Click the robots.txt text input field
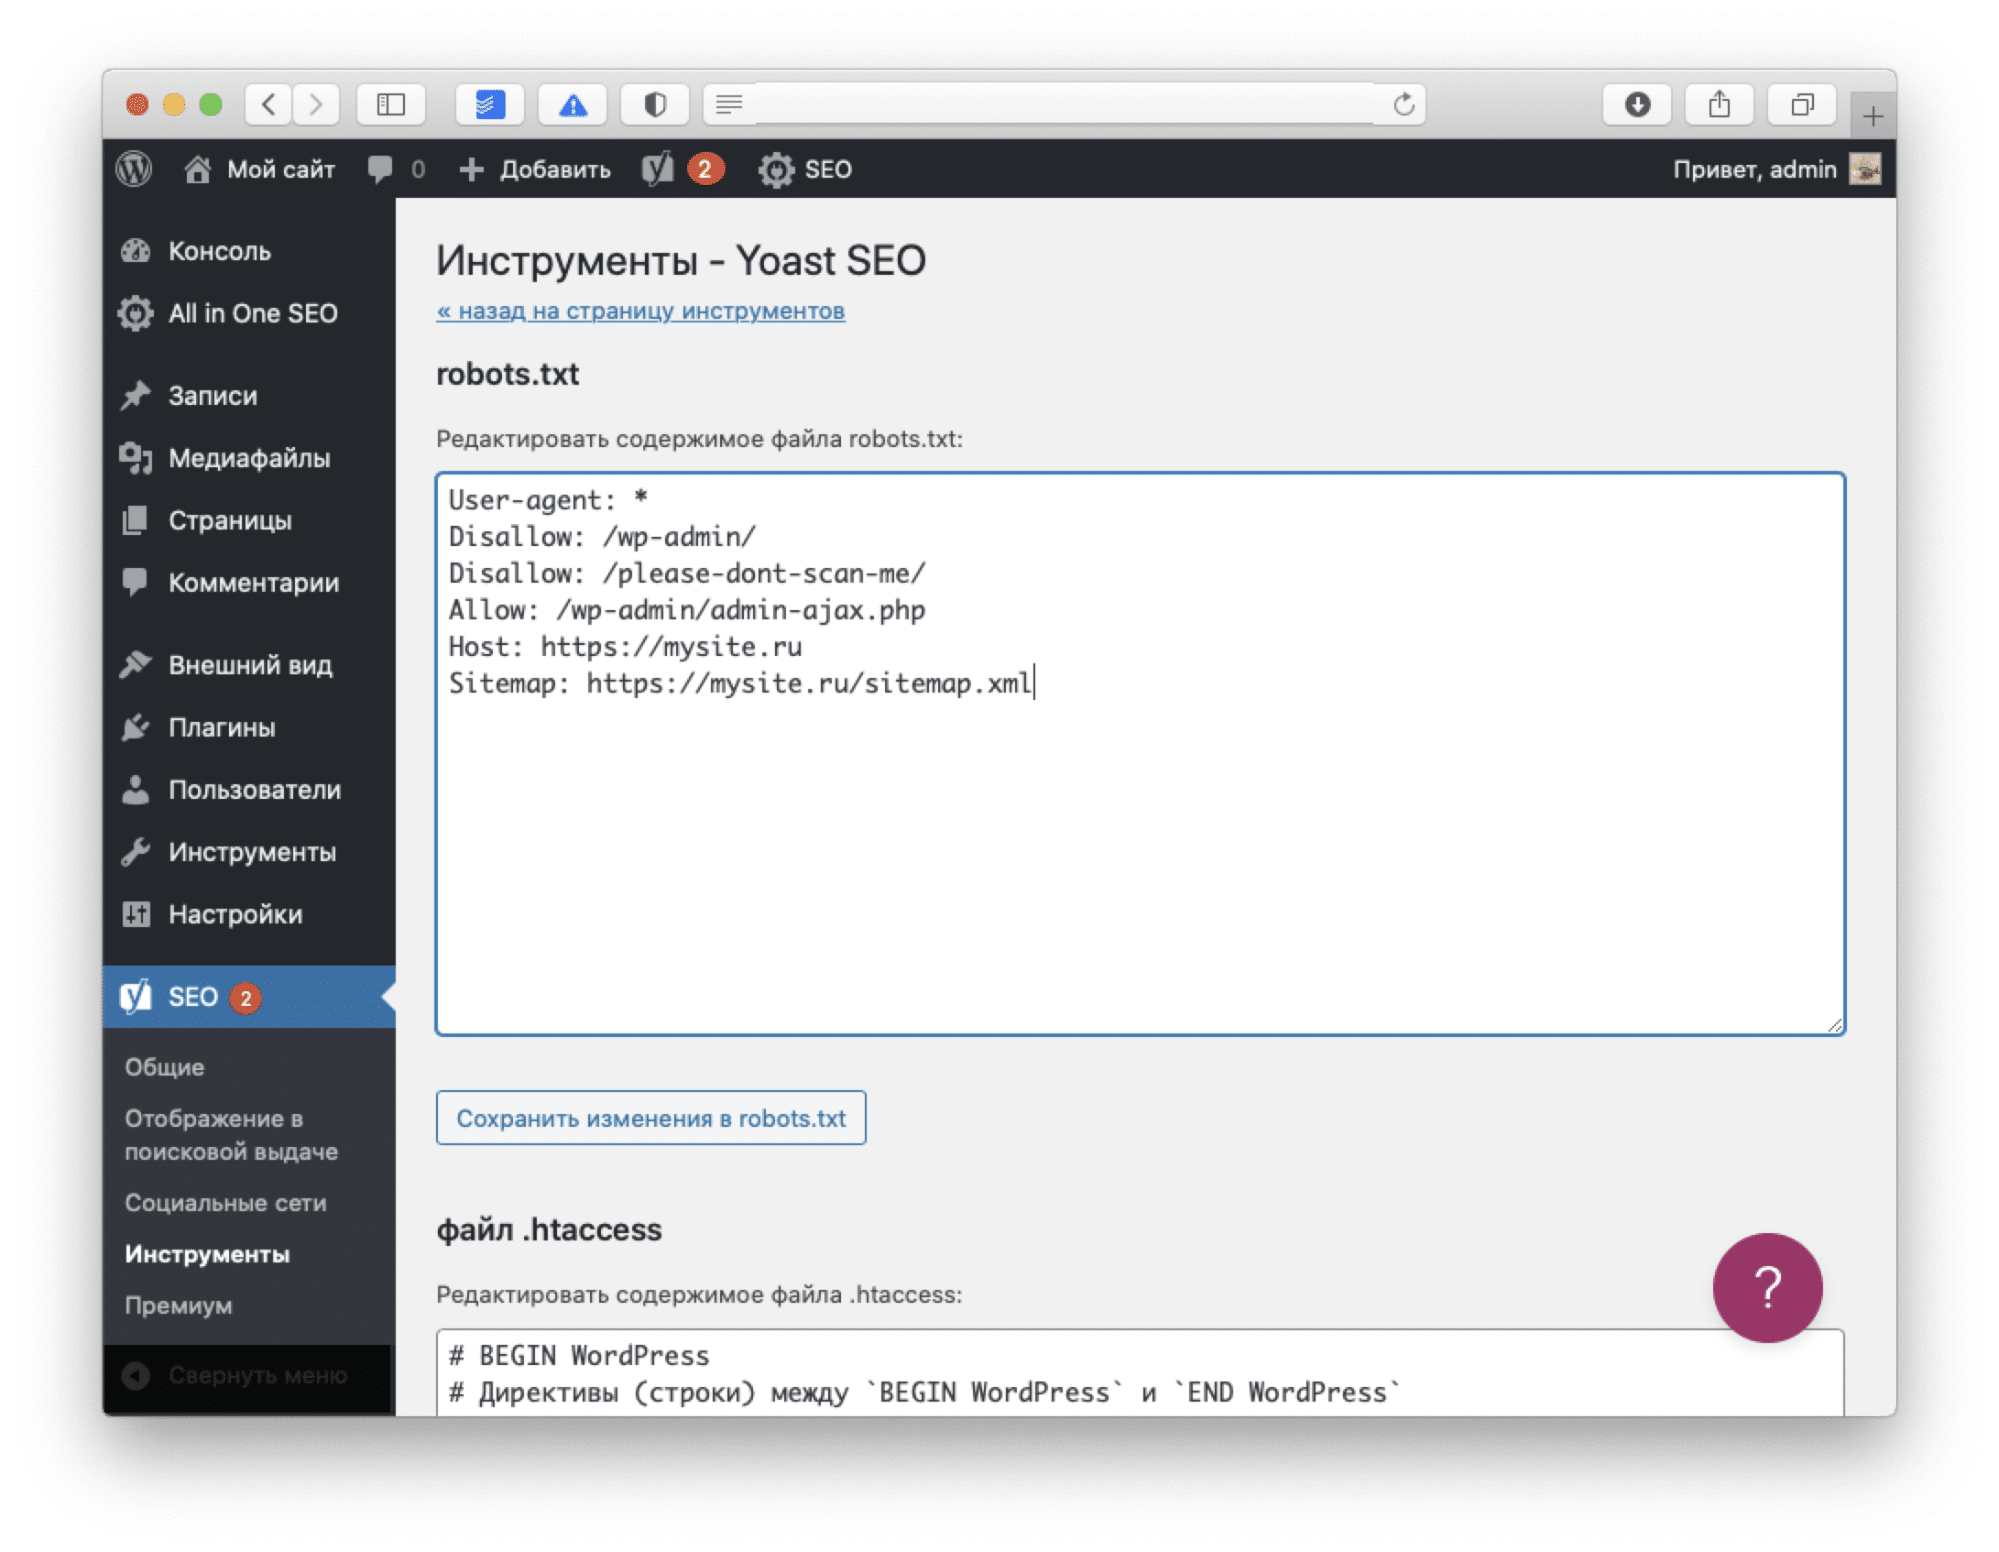This screenshot has height=1552, width=1999. tap(1139, 746)
